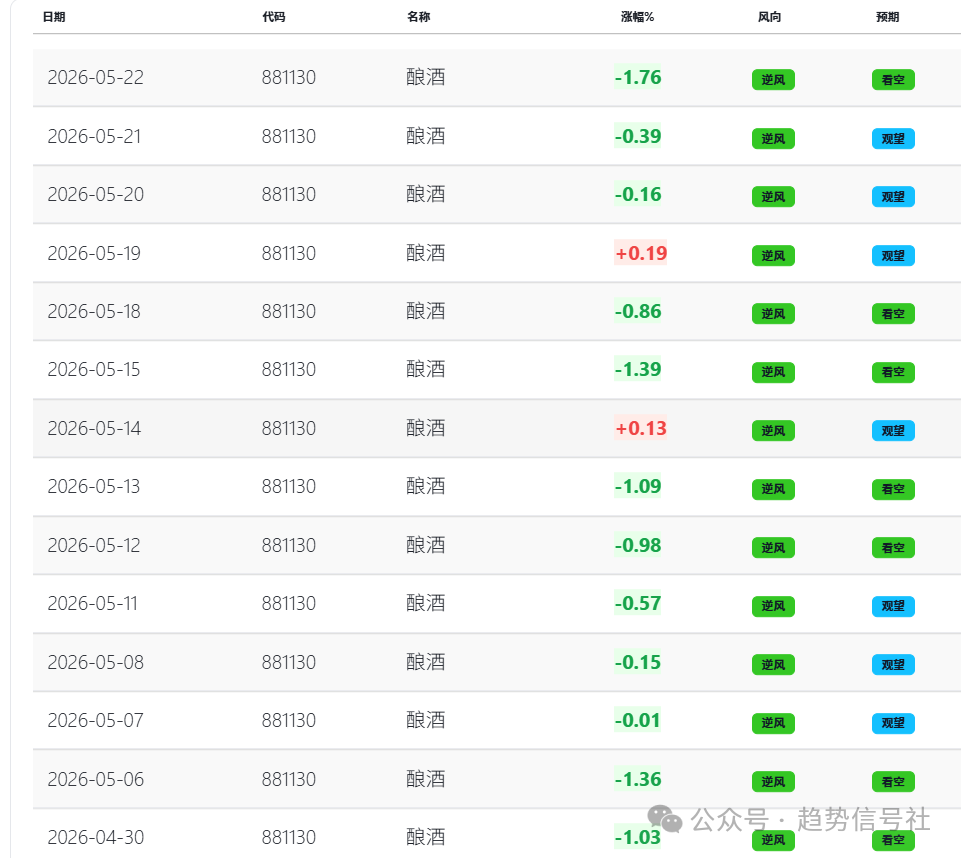Screen dimensions: 961x858
Task: Select date cell 2026-05-21
Action: [x=94, y=136]
